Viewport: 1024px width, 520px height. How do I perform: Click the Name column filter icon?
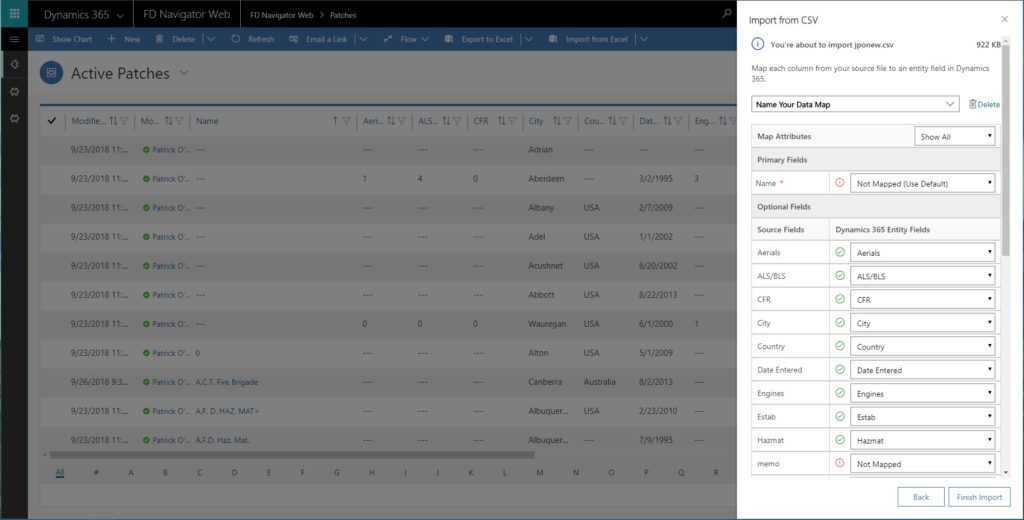346,121
